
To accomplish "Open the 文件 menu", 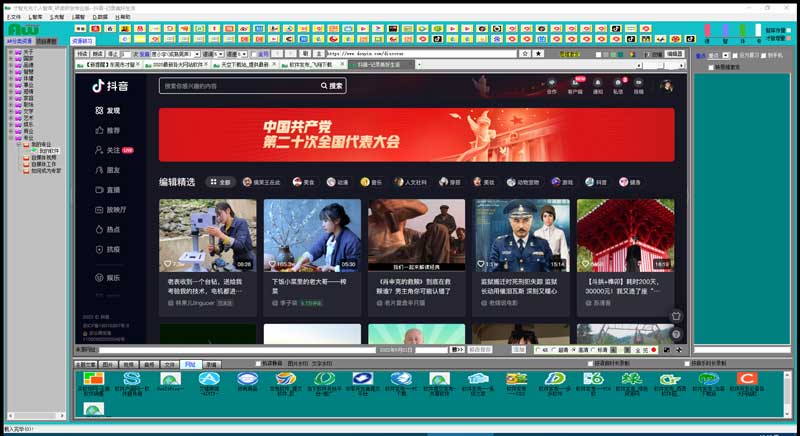I will tap(14, 17).
